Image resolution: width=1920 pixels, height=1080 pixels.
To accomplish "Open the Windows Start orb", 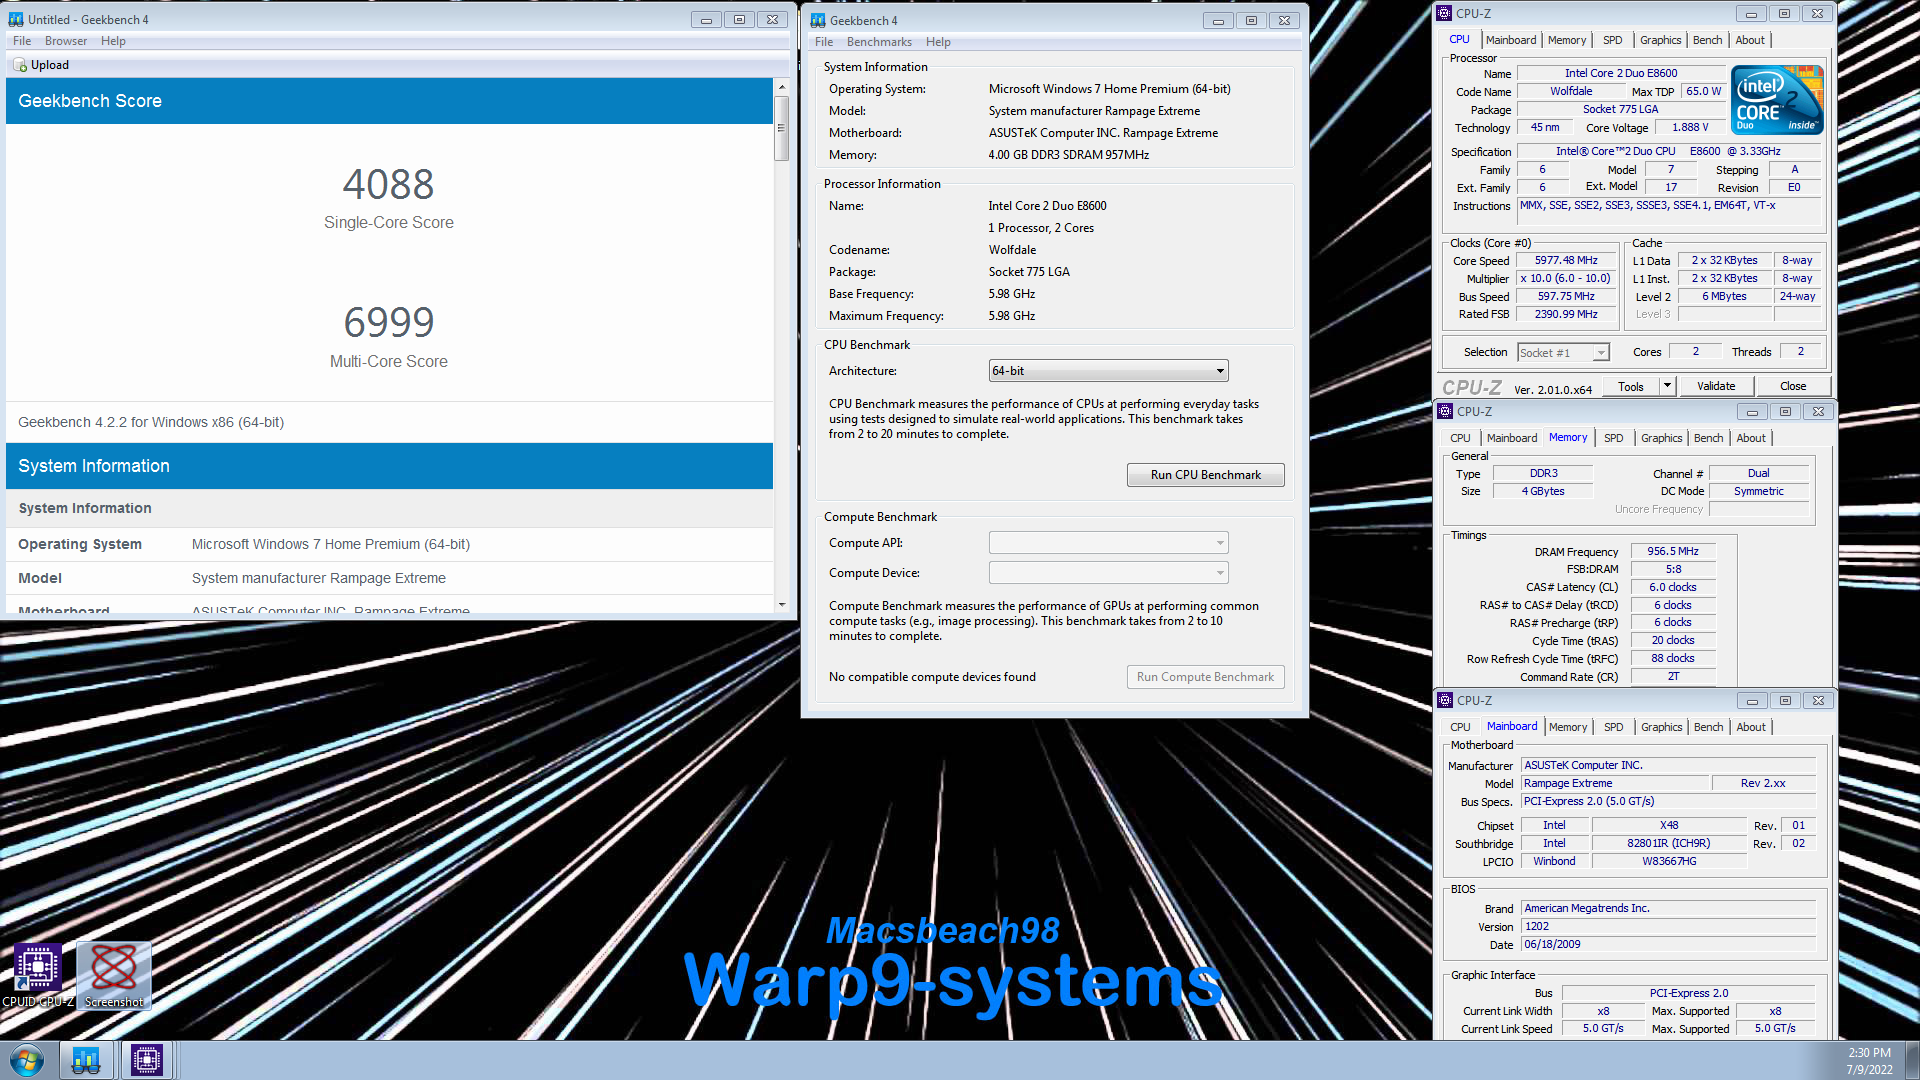I will point(27,1060).
